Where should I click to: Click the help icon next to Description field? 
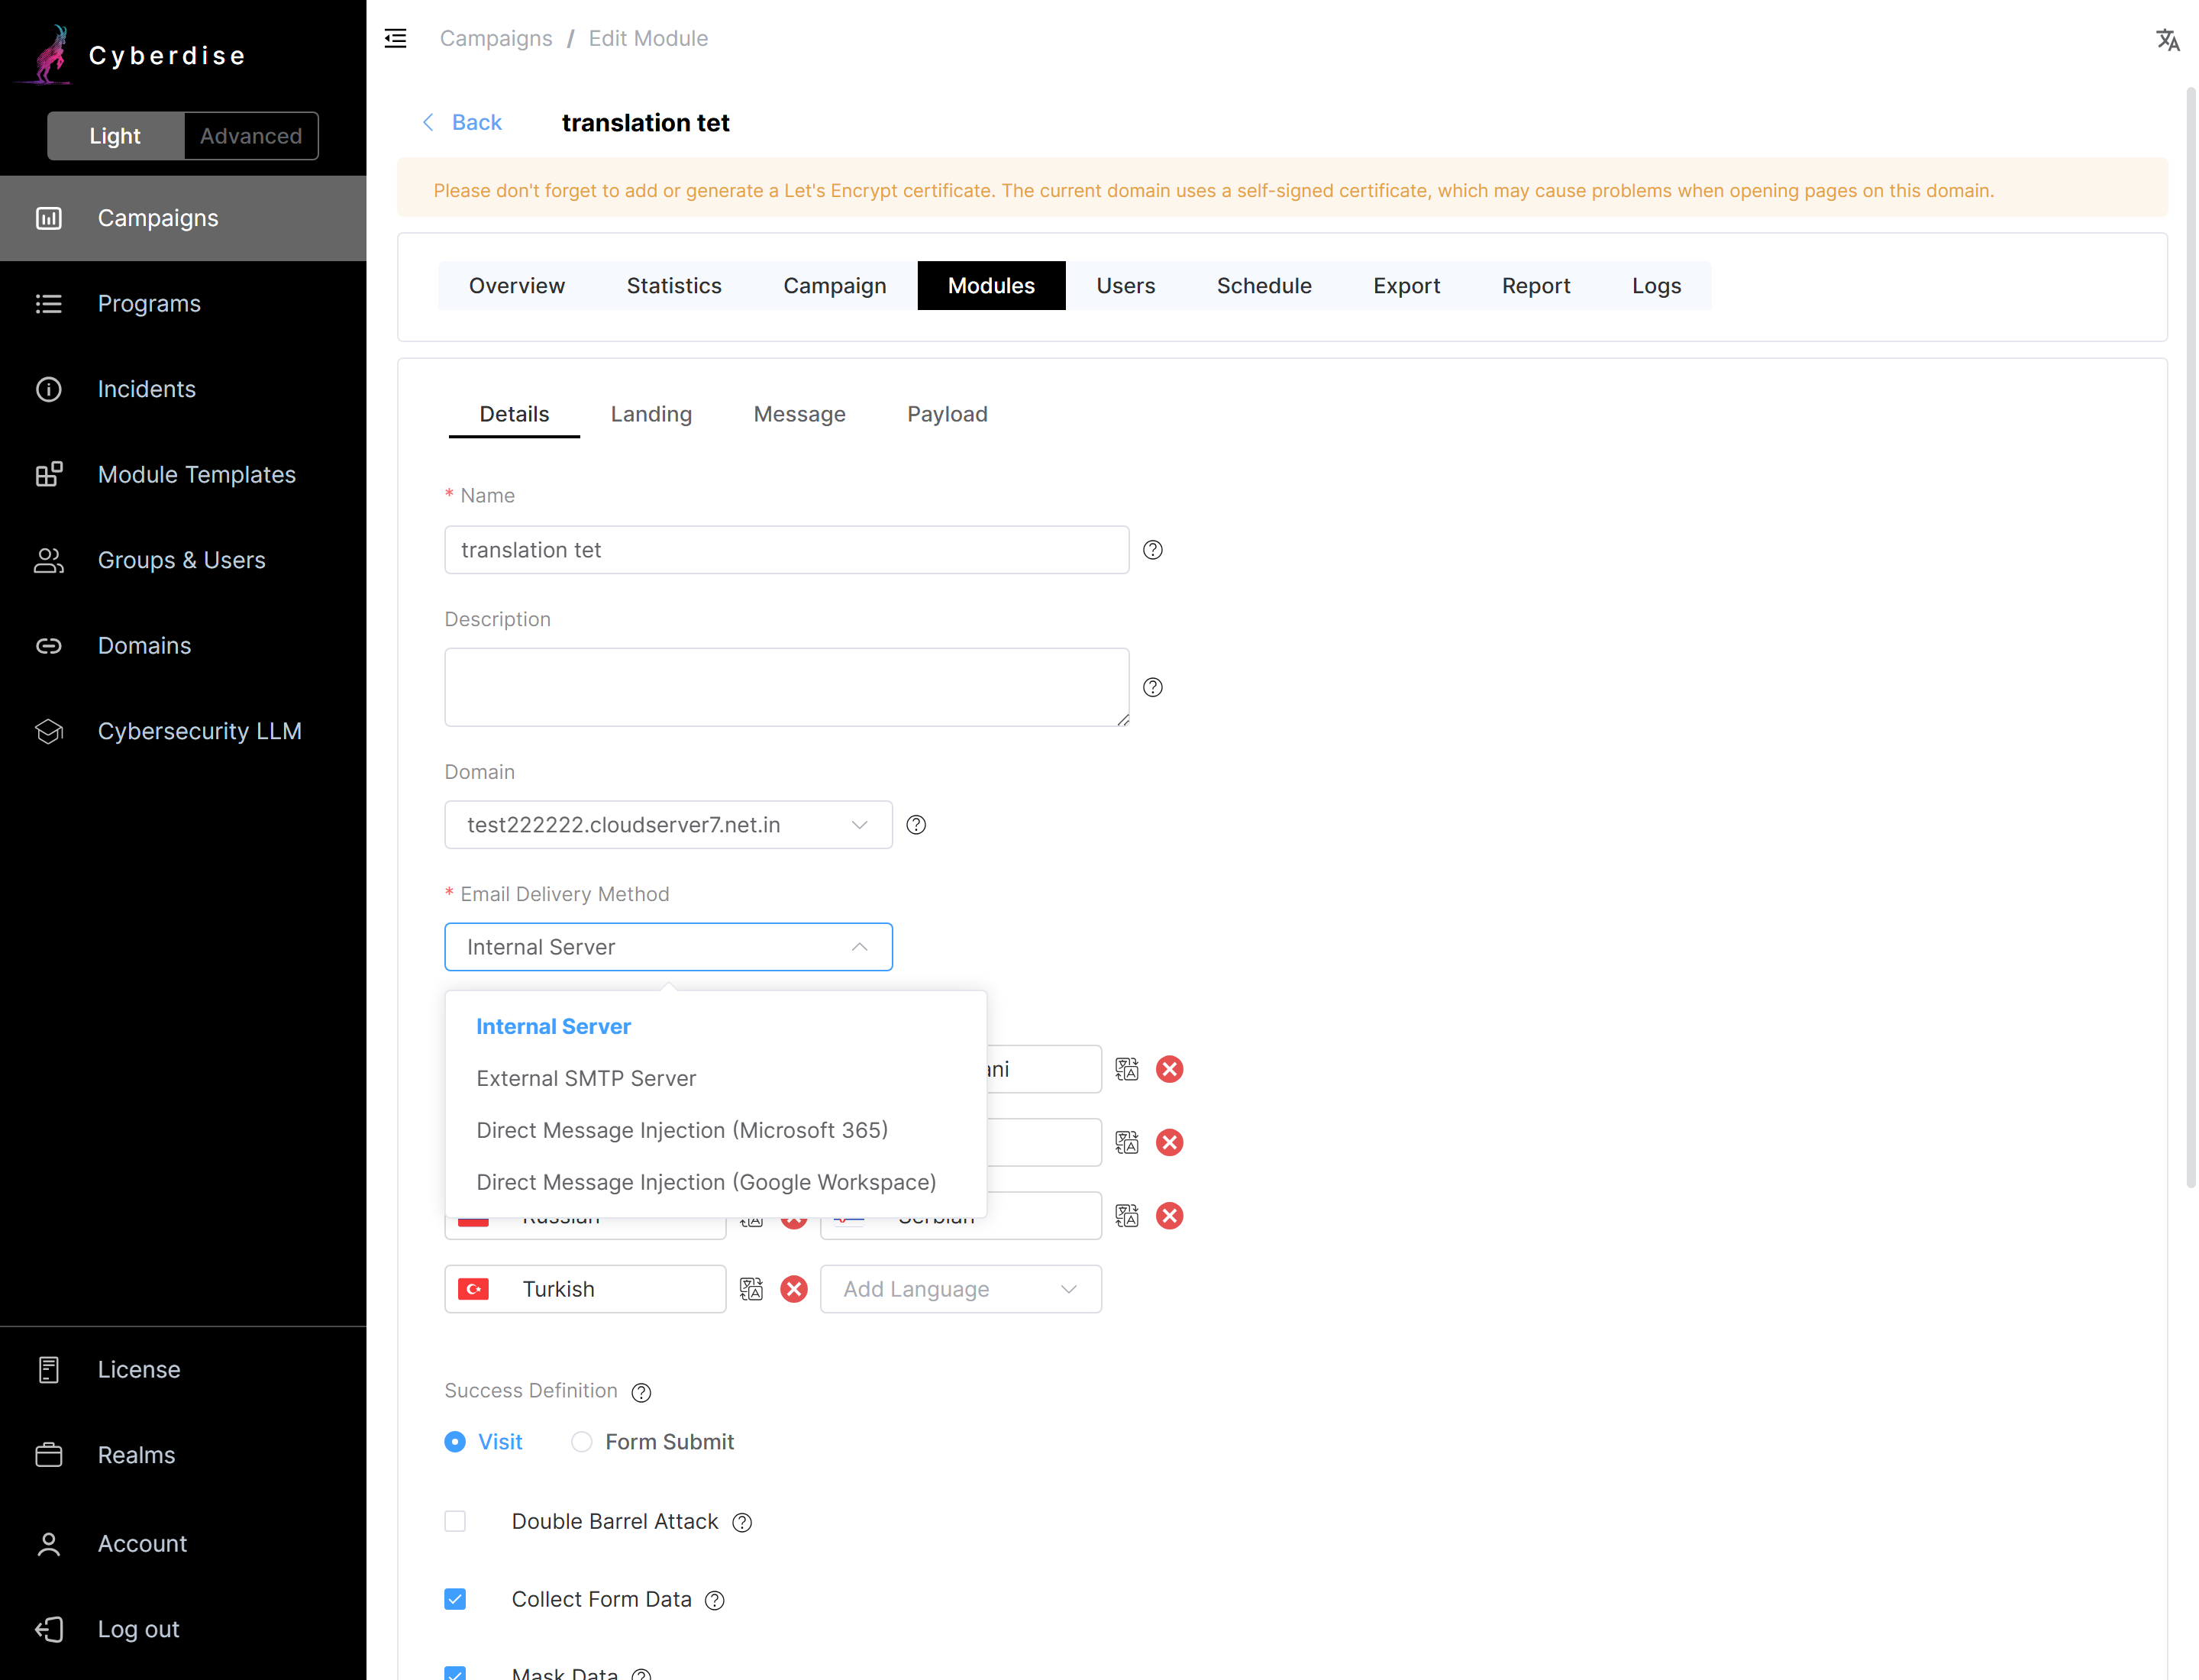pyautogui.click(x=1152, y=687)
